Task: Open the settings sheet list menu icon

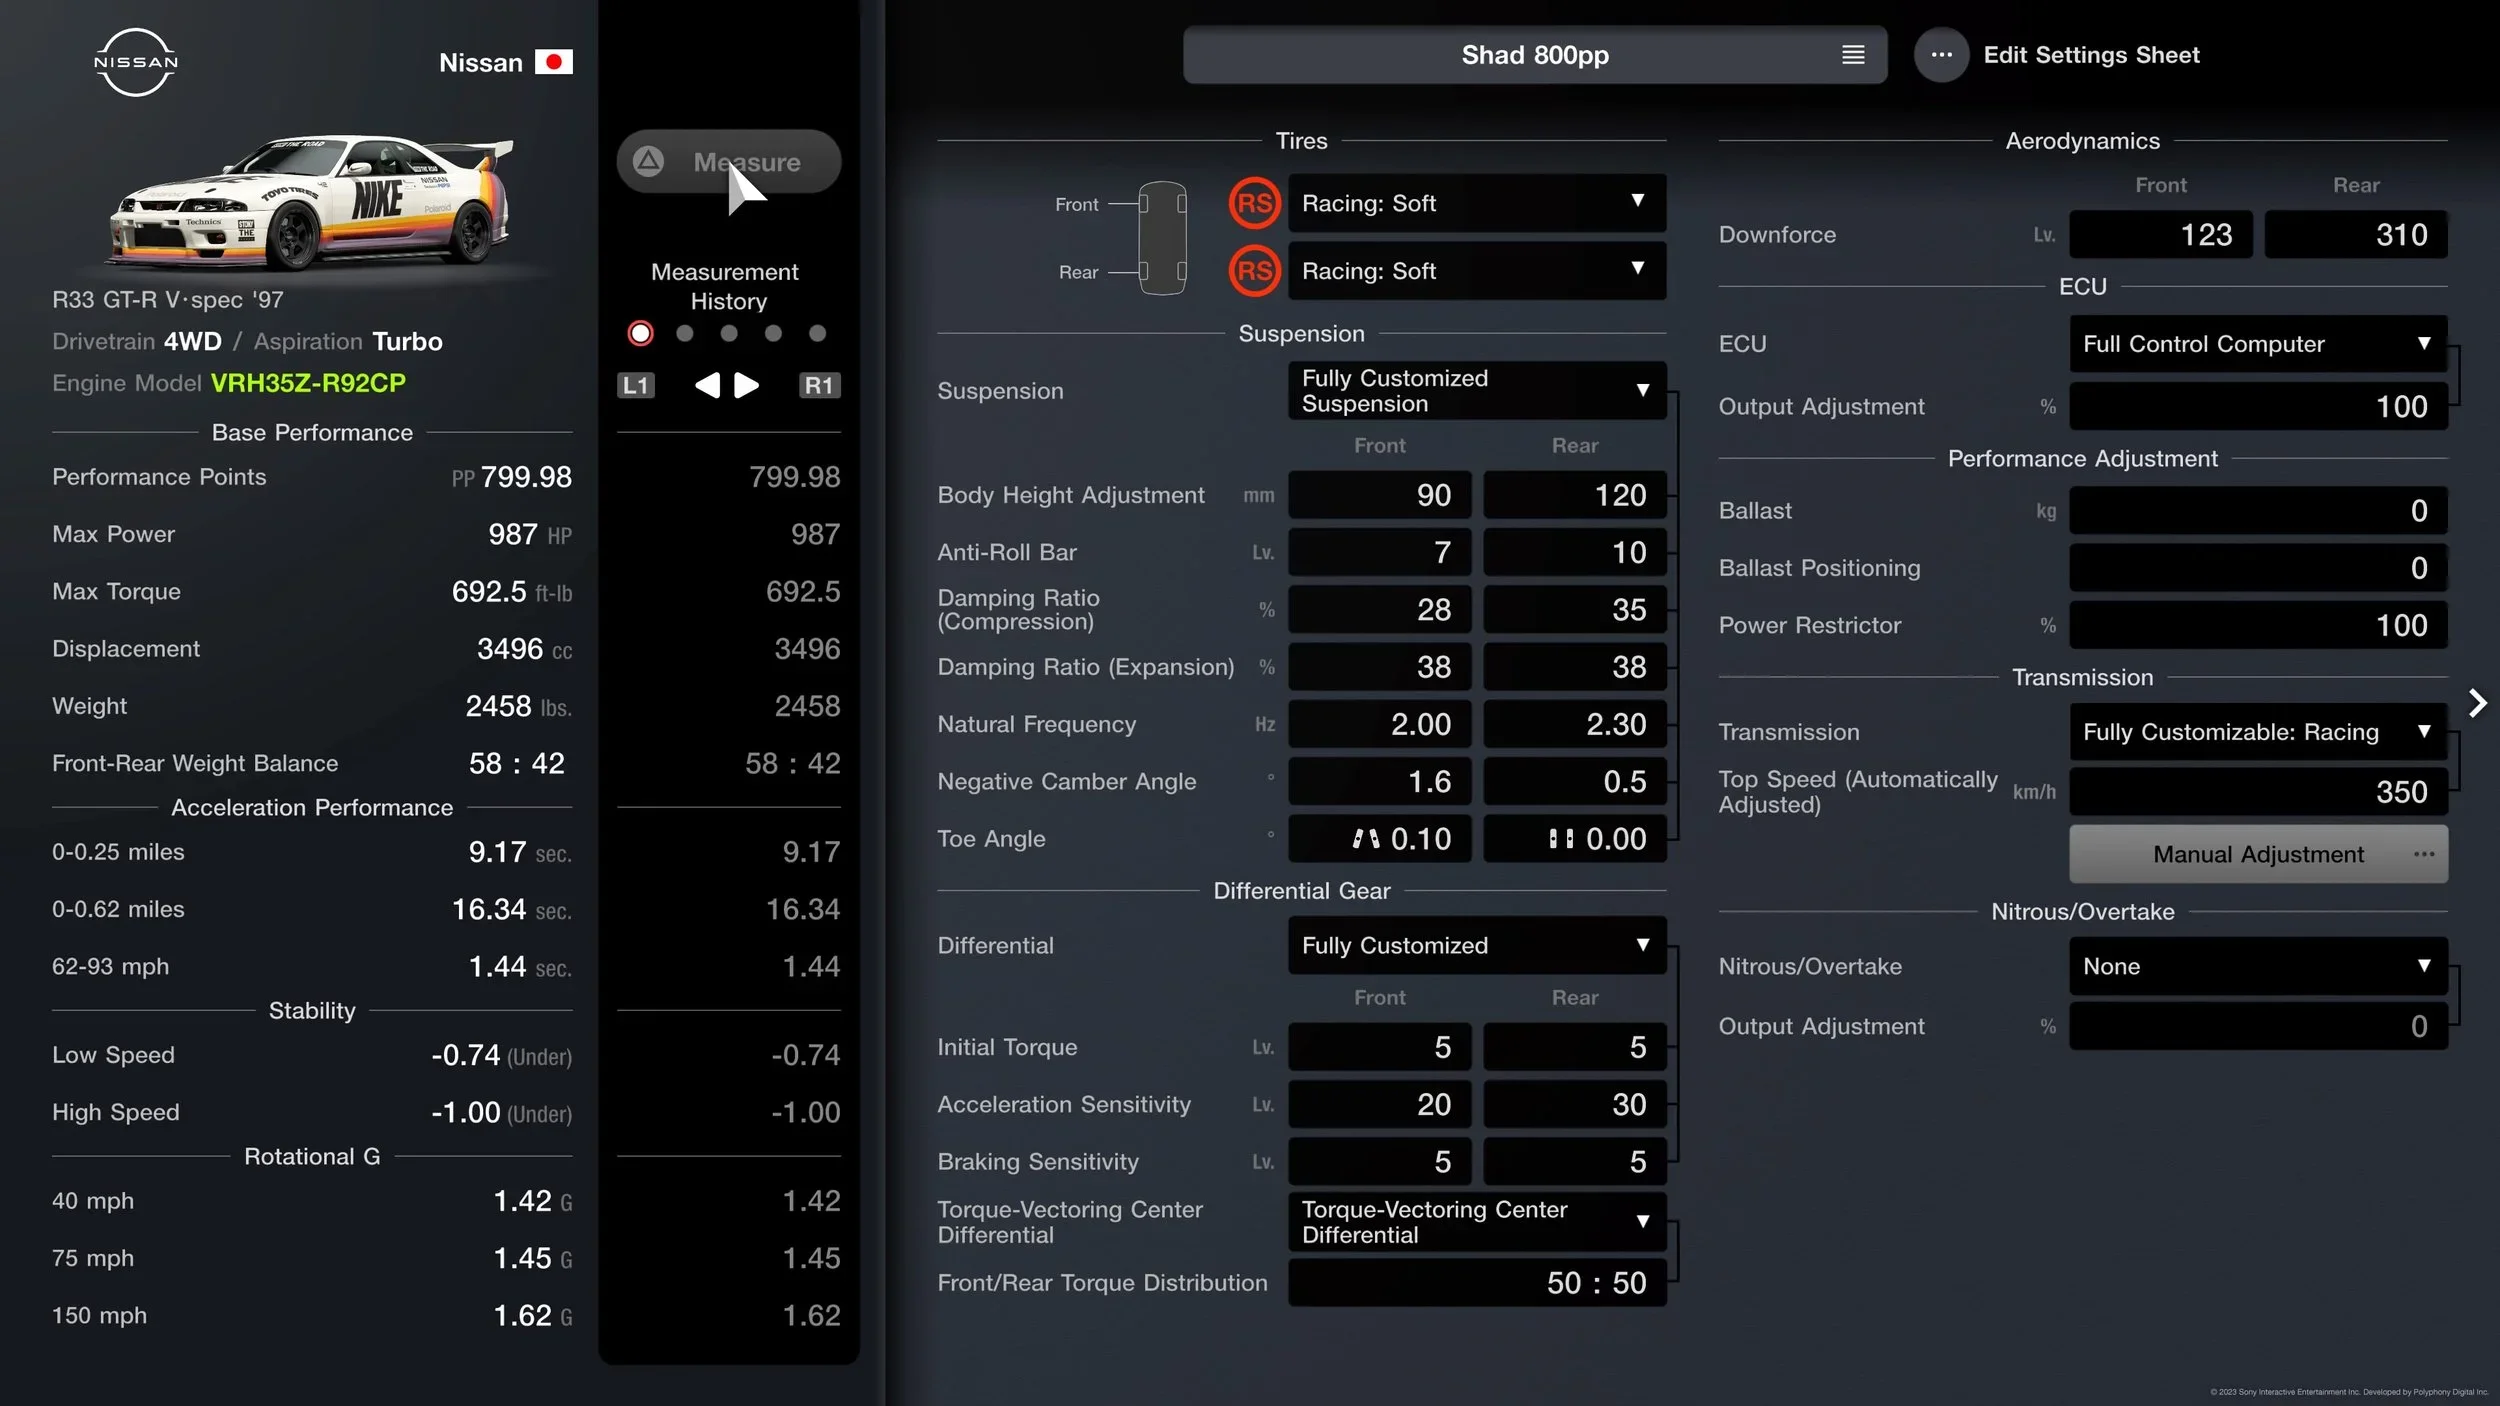Action: [x=1853, y=55]
